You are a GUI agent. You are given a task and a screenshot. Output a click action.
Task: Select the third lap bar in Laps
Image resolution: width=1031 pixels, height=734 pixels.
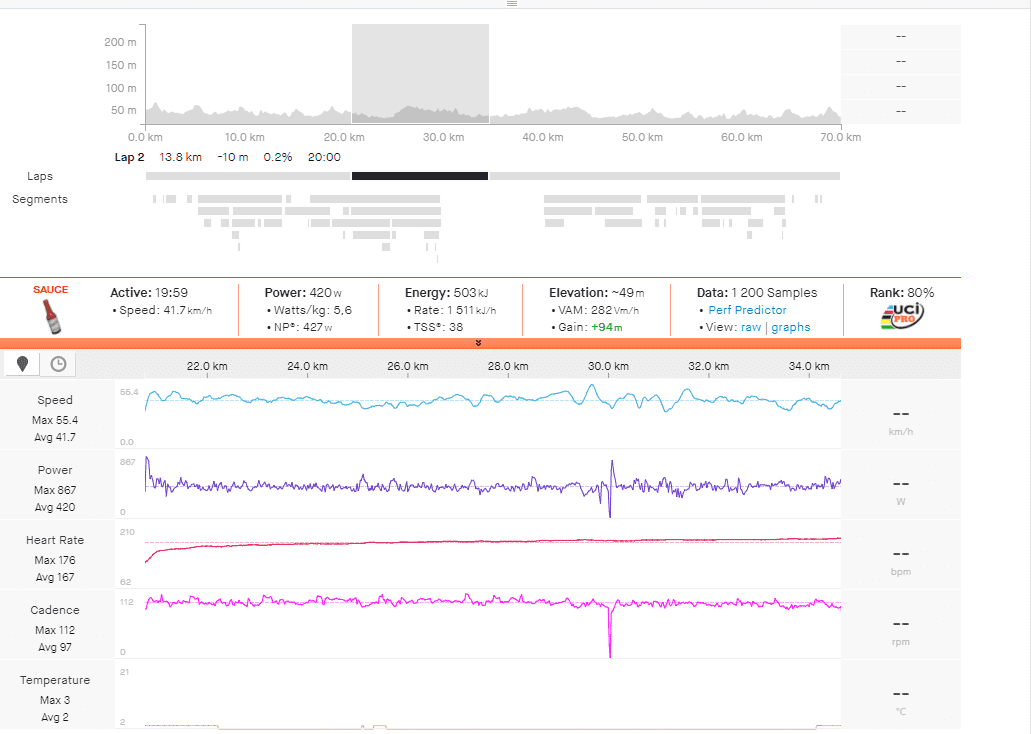coord(665,176)
